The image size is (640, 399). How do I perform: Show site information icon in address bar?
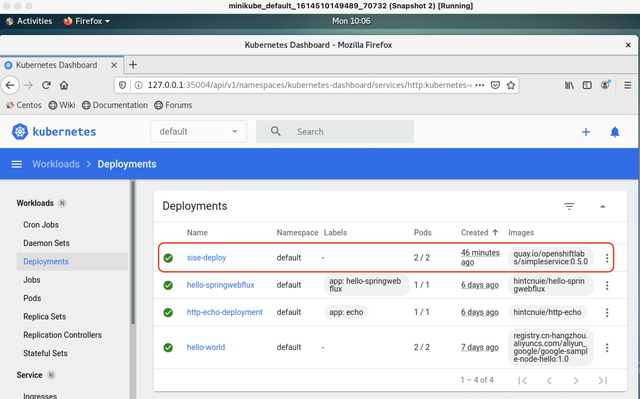[x=138, y=85]
